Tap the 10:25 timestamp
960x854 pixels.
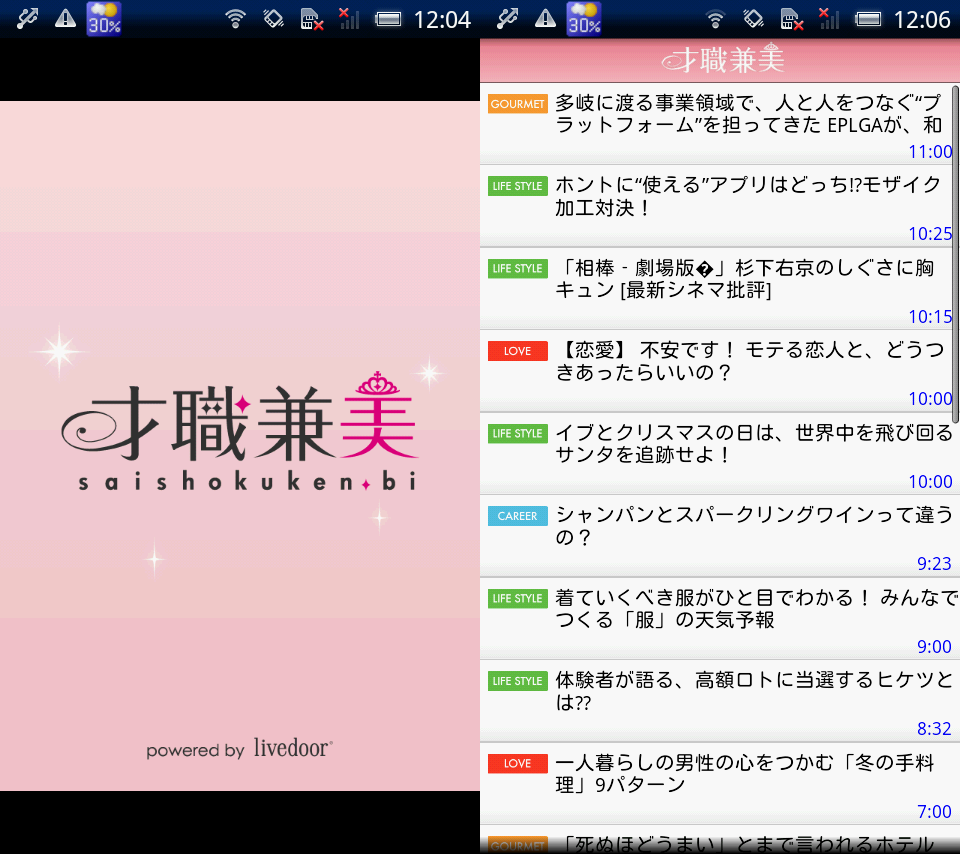point(930,233)
